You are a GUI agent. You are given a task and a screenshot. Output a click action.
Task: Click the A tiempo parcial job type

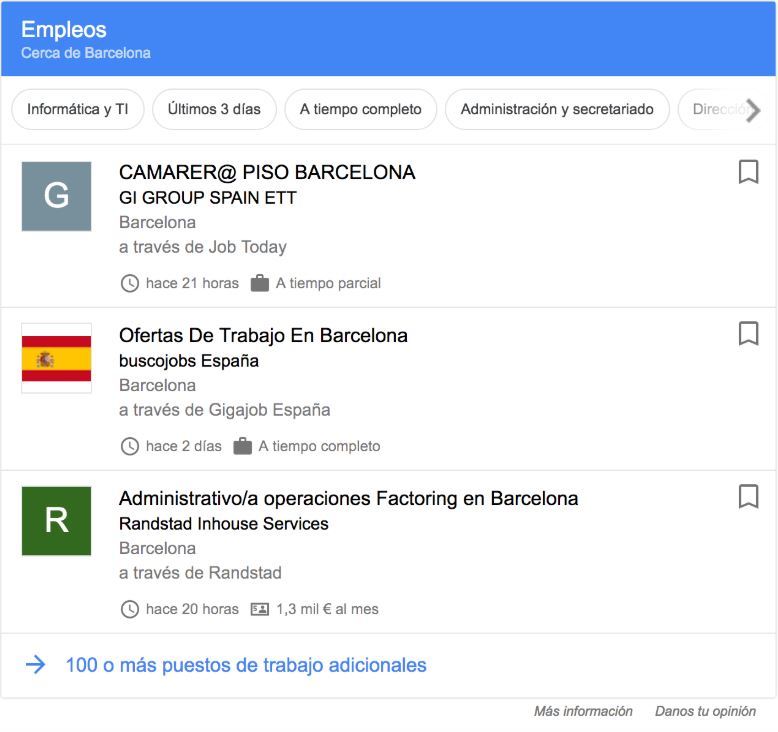pos(328,283)
